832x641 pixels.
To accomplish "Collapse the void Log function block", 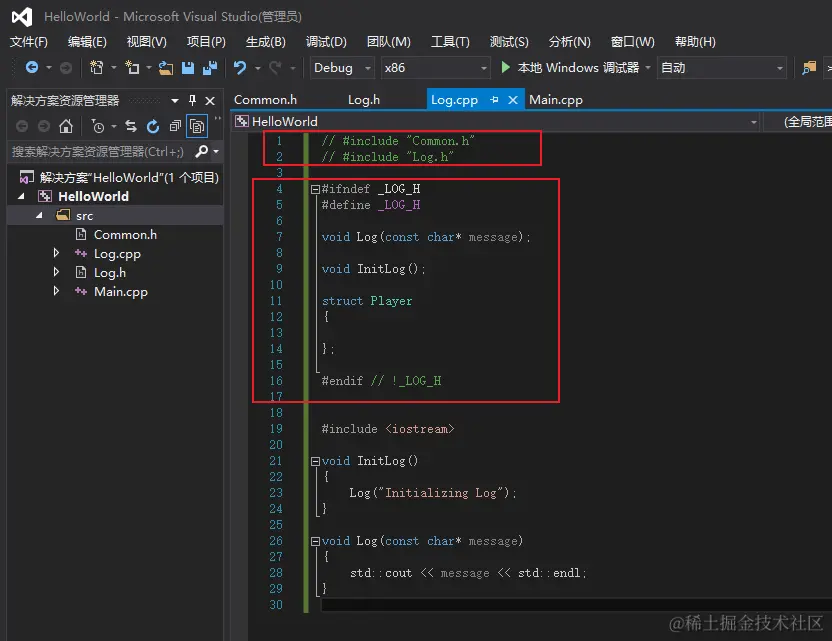I will coord(315,541).
